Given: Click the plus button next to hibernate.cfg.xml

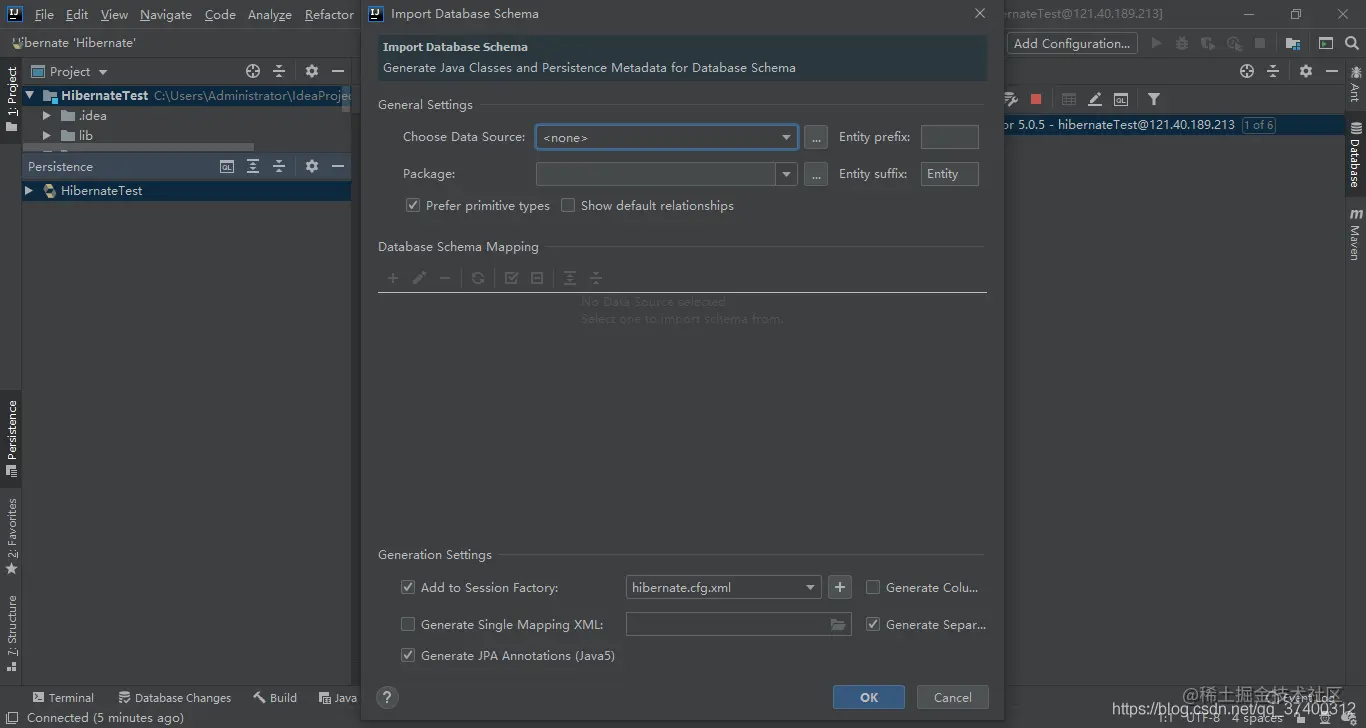Looking at the screenshot, I should tap(840, 587).
